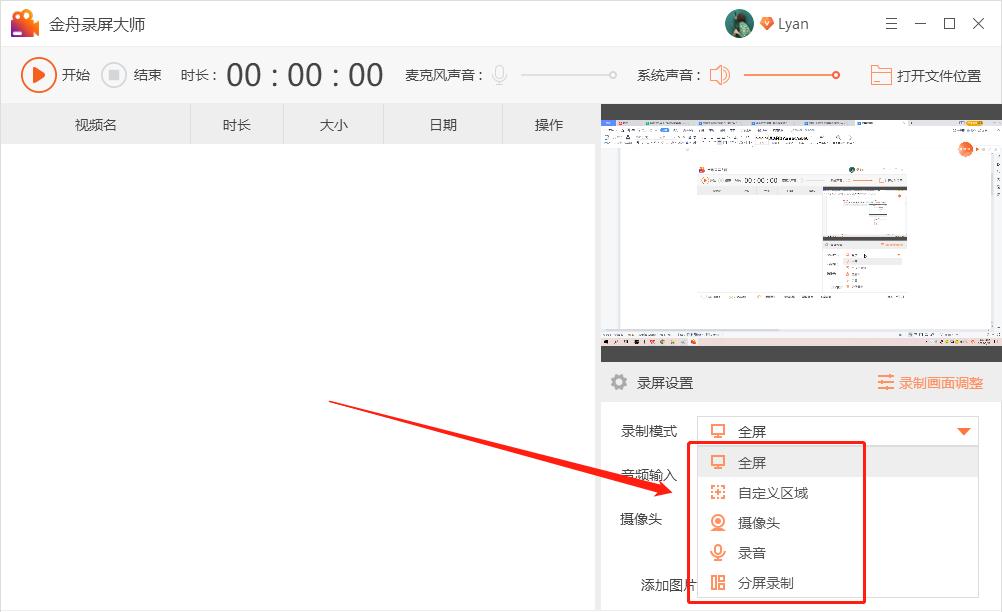This screenshot has height=612, width=1002.
Task: Click the microphone icon next to 麦克风声音
Action: 498,74
